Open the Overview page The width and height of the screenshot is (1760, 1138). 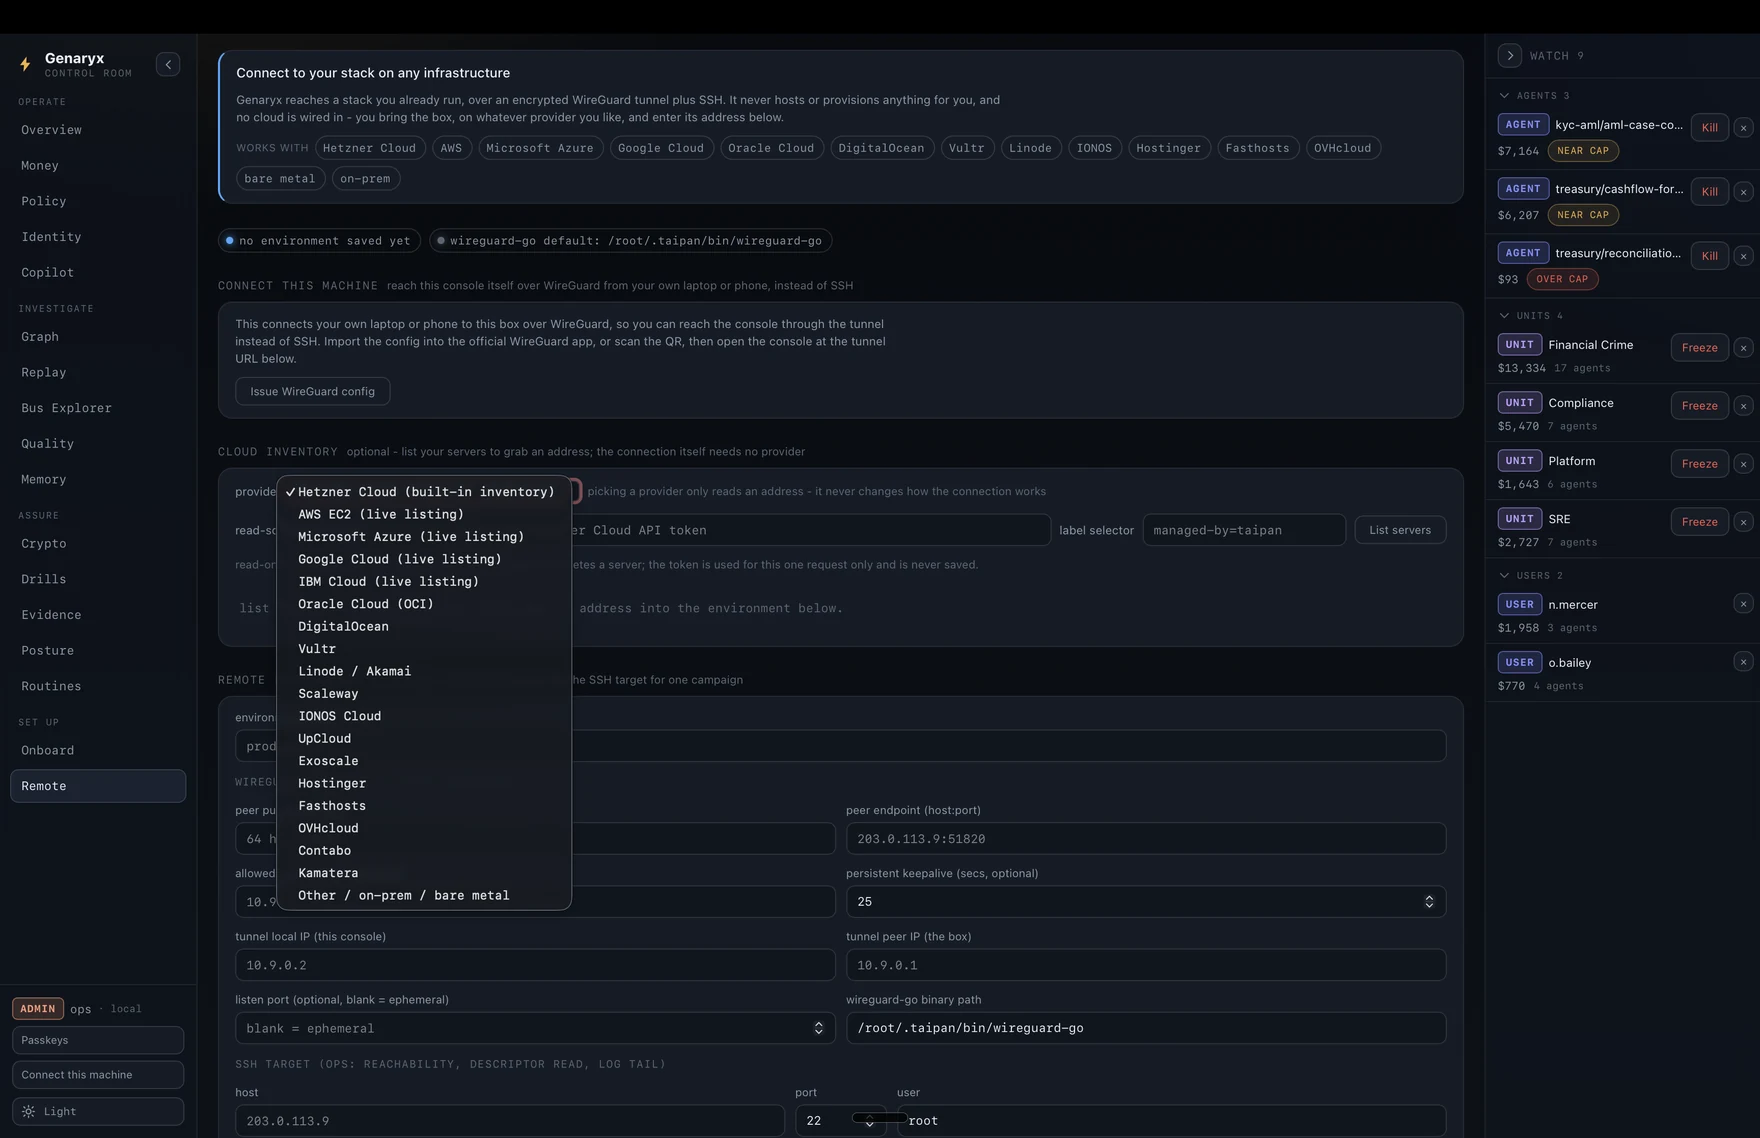pos(98,130)
